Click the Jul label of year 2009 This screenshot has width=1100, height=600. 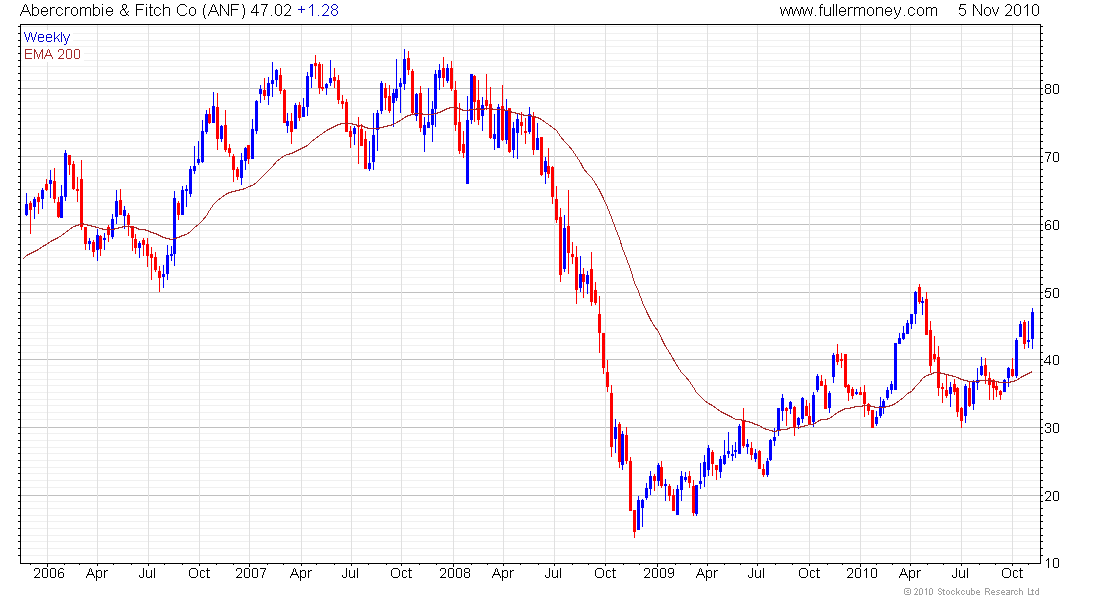[x=756, y=573]
